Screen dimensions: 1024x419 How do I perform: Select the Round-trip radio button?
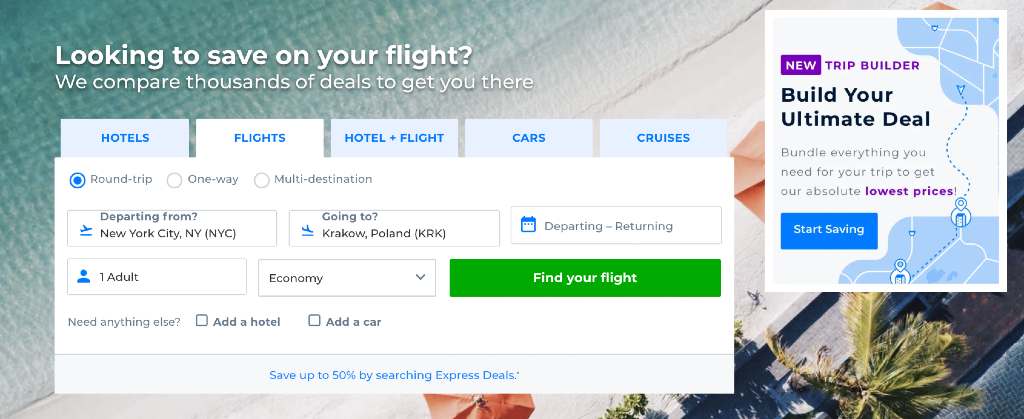[x=77, y=180]
